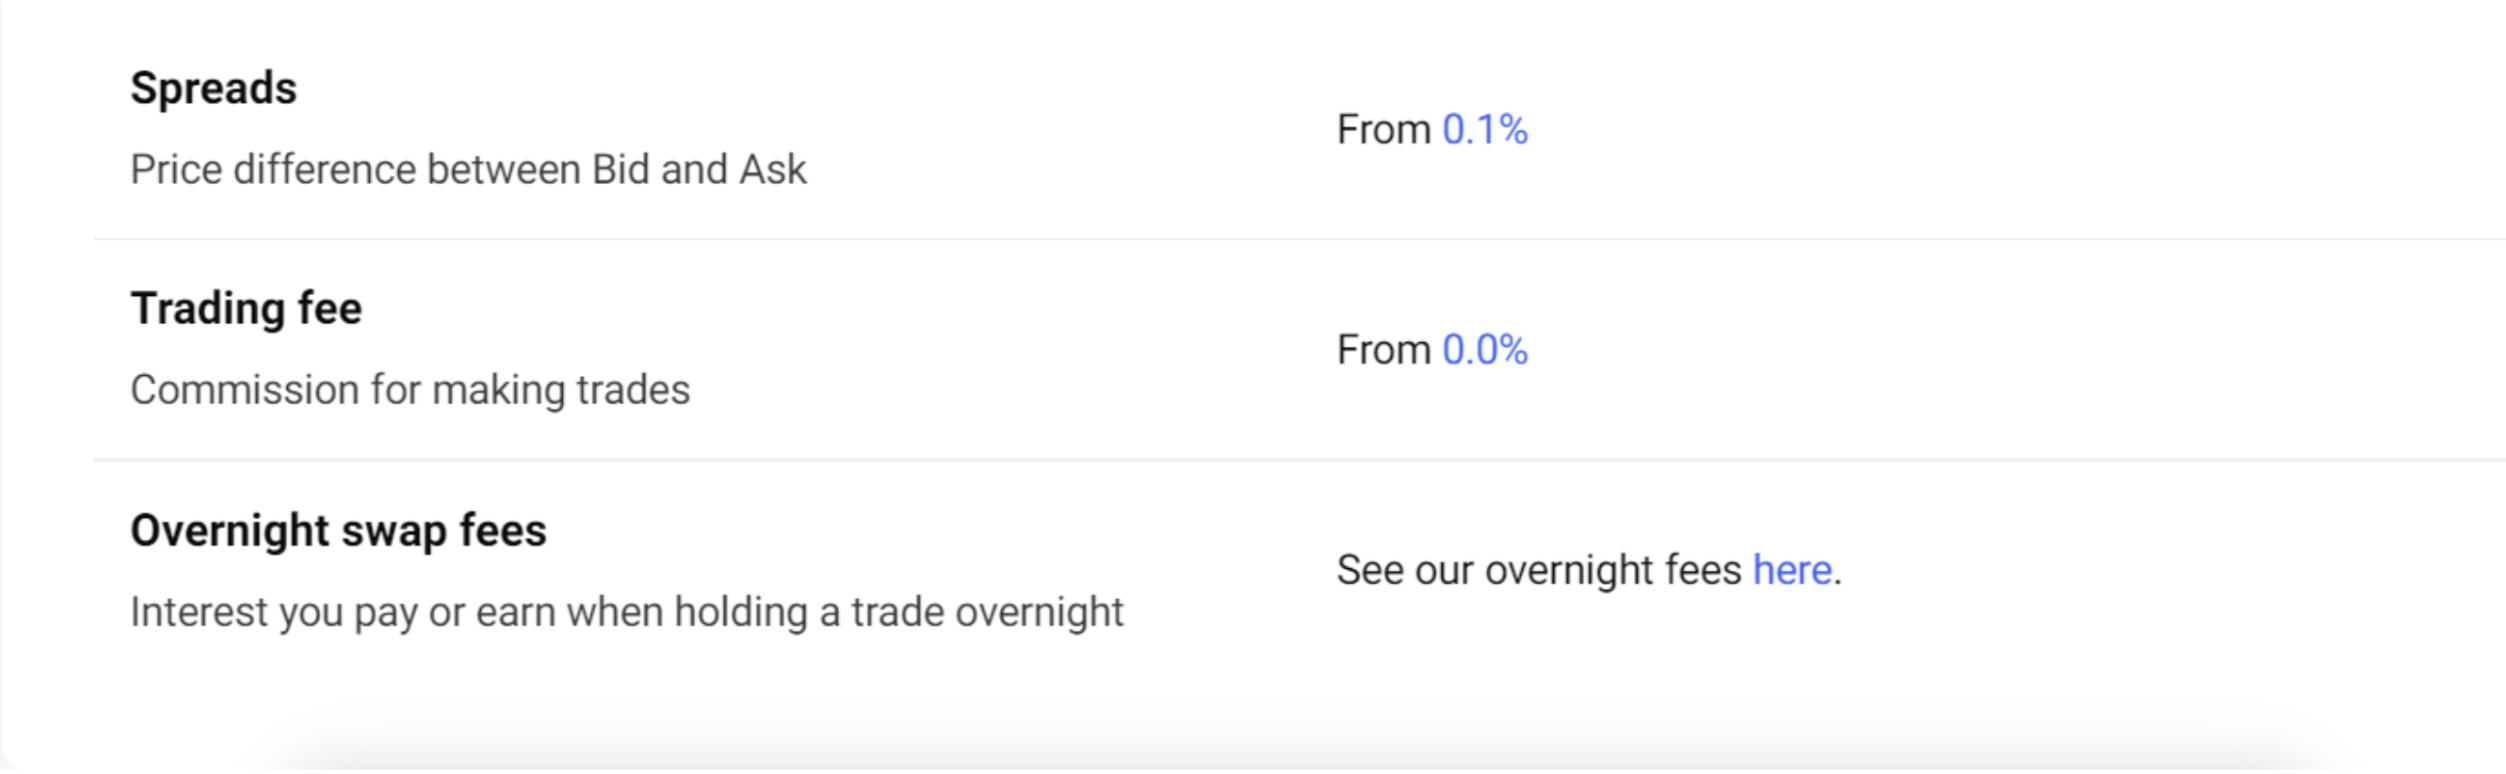Click the Spreads heading
The height and width of the screenshot is (774, 2506).
coord(214,88)
